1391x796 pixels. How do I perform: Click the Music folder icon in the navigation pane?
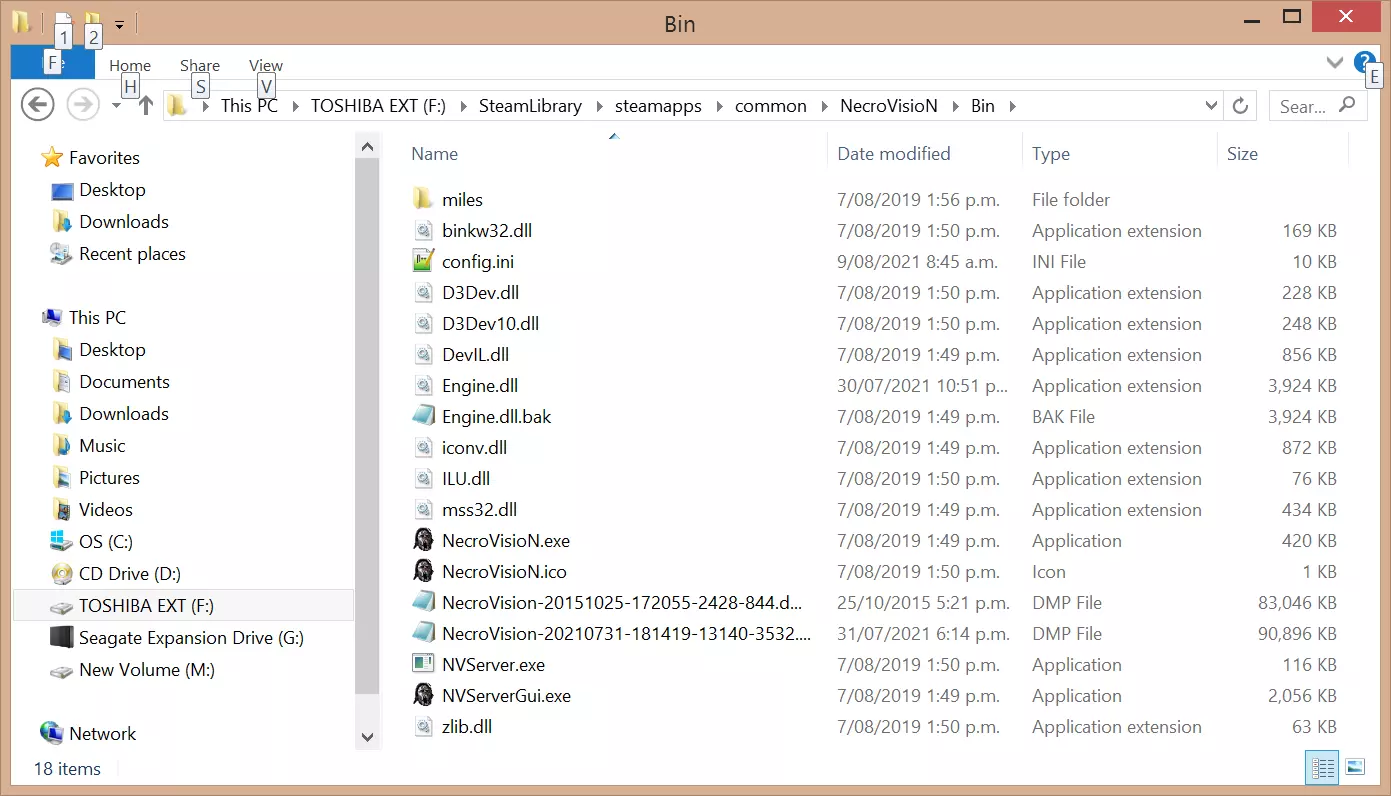[x=62, y=446]
